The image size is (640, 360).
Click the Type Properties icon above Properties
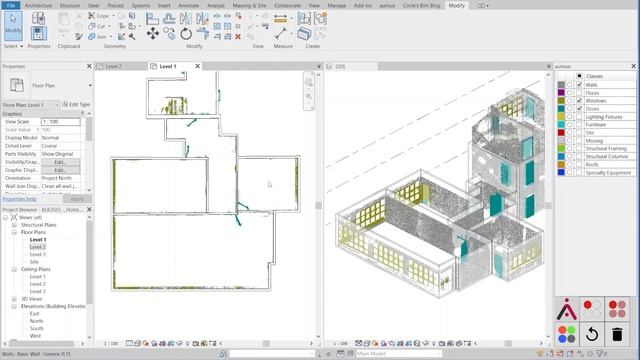(x=38, y=18)
